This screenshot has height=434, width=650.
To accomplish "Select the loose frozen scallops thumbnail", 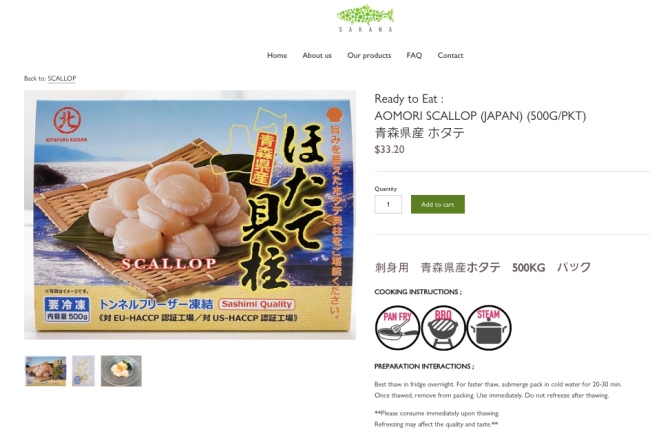I will point(83,371).
